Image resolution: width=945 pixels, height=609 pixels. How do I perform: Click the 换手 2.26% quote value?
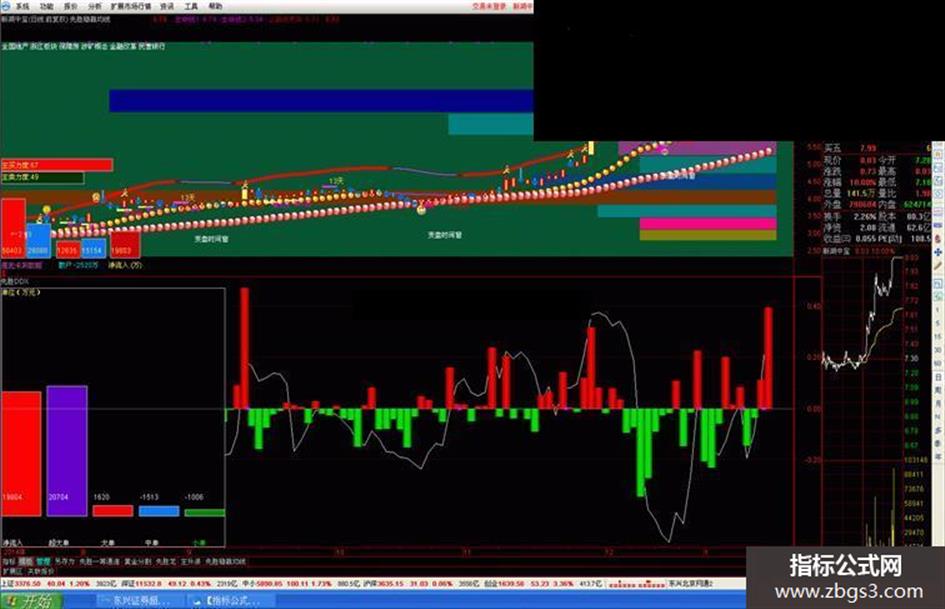865,216
